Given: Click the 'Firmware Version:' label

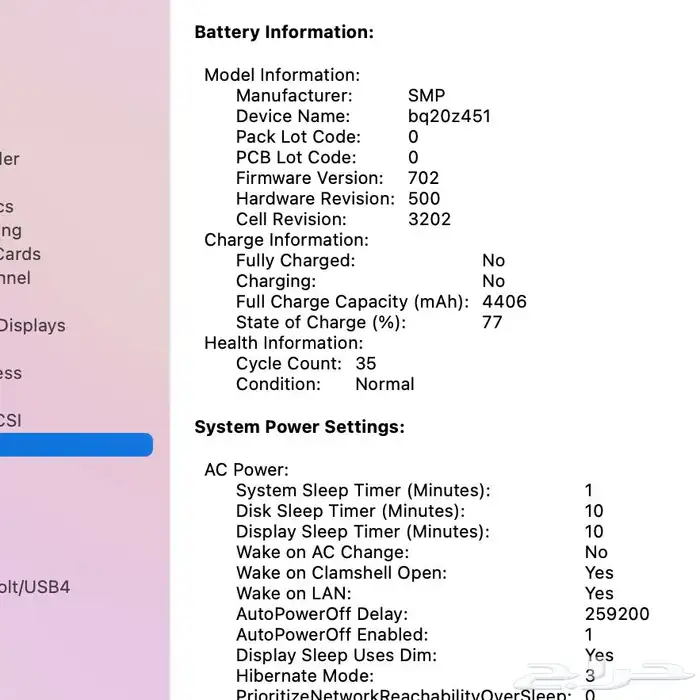Looking at the screenshot, I should click(310, 178).
